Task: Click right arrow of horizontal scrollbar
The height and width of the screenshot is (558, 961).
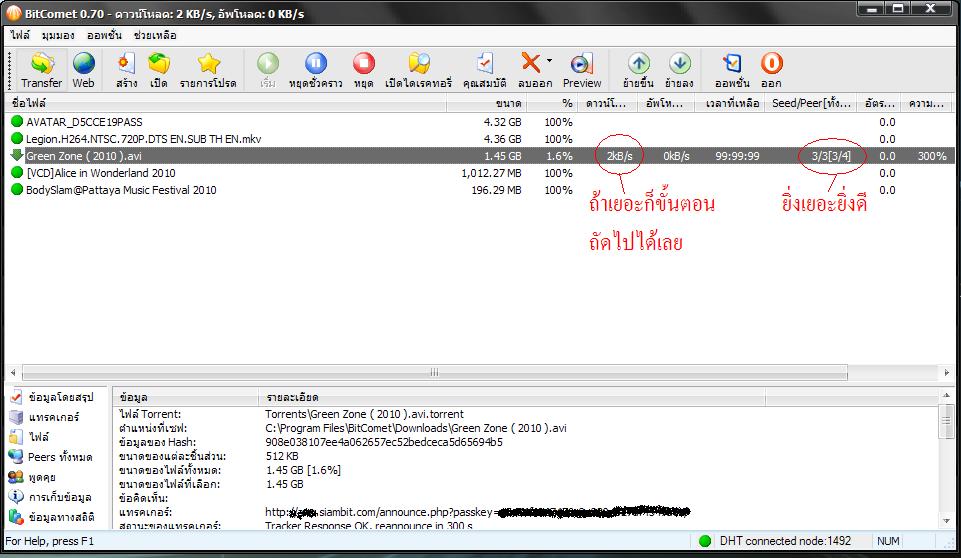Action: (x=947, y=372)
